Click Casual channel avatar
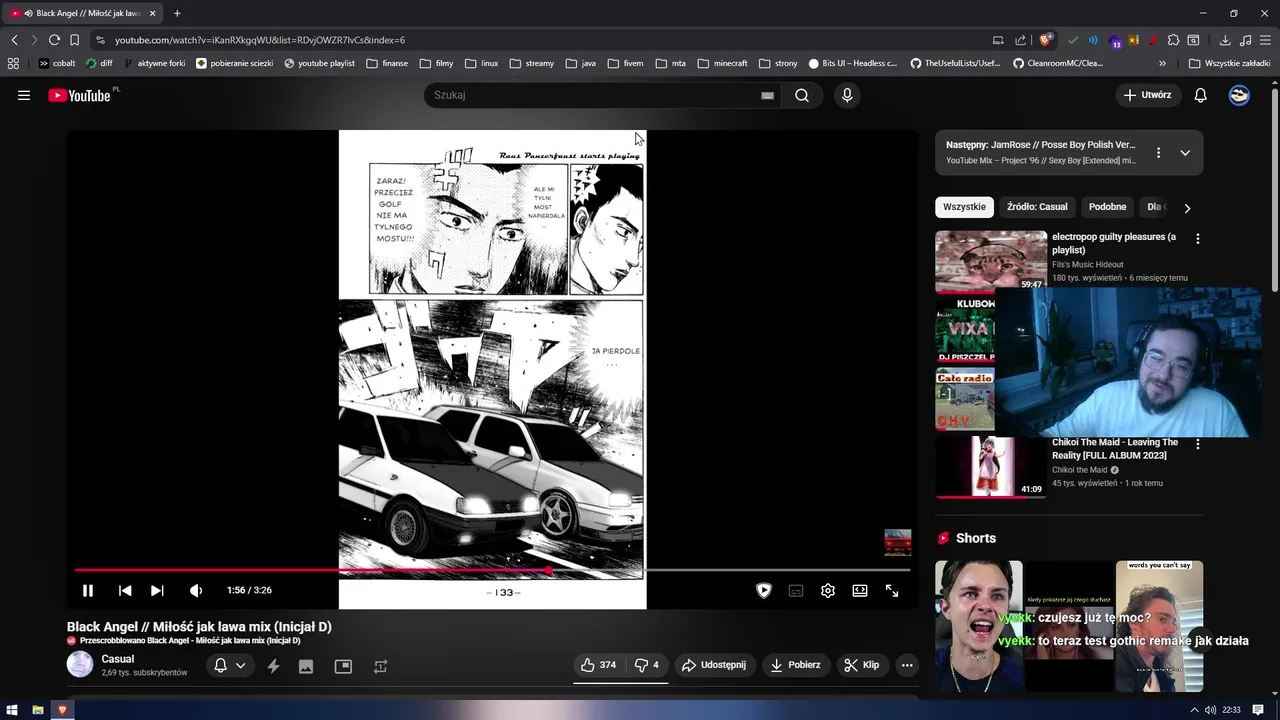The image size is (1280, 720). point(80,664)
